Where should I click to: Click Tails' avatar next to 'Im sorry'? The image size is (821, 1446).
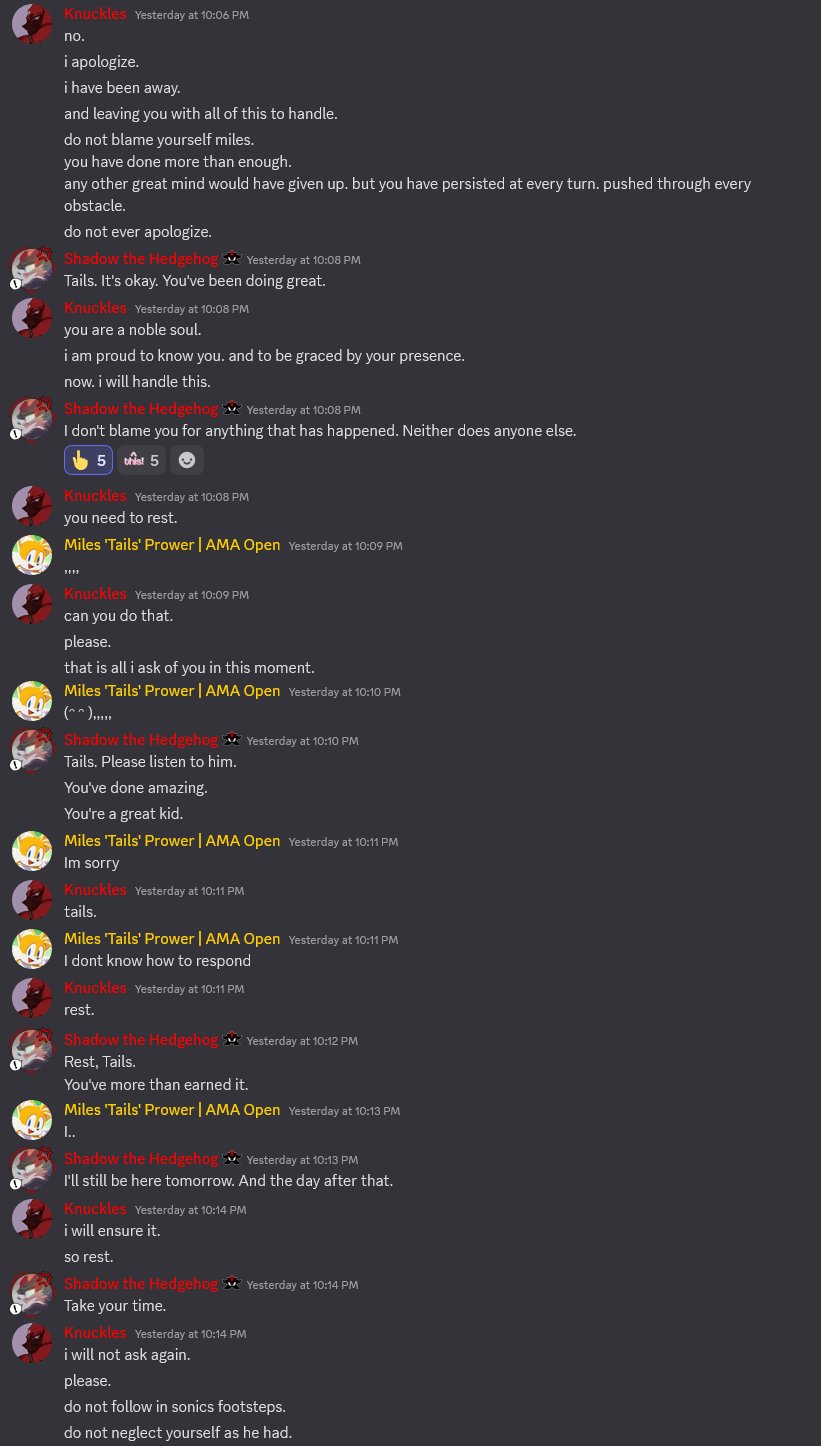pos(32,851)
